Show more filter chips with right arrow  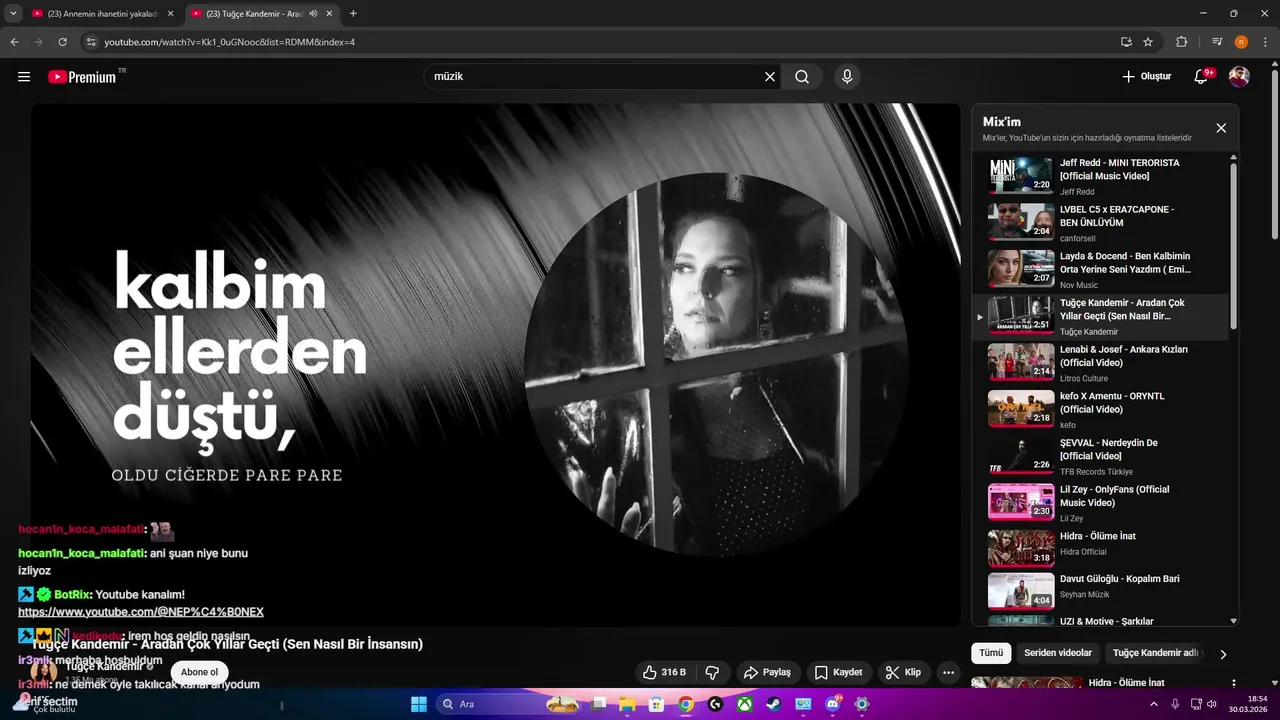click(1223, 654)
